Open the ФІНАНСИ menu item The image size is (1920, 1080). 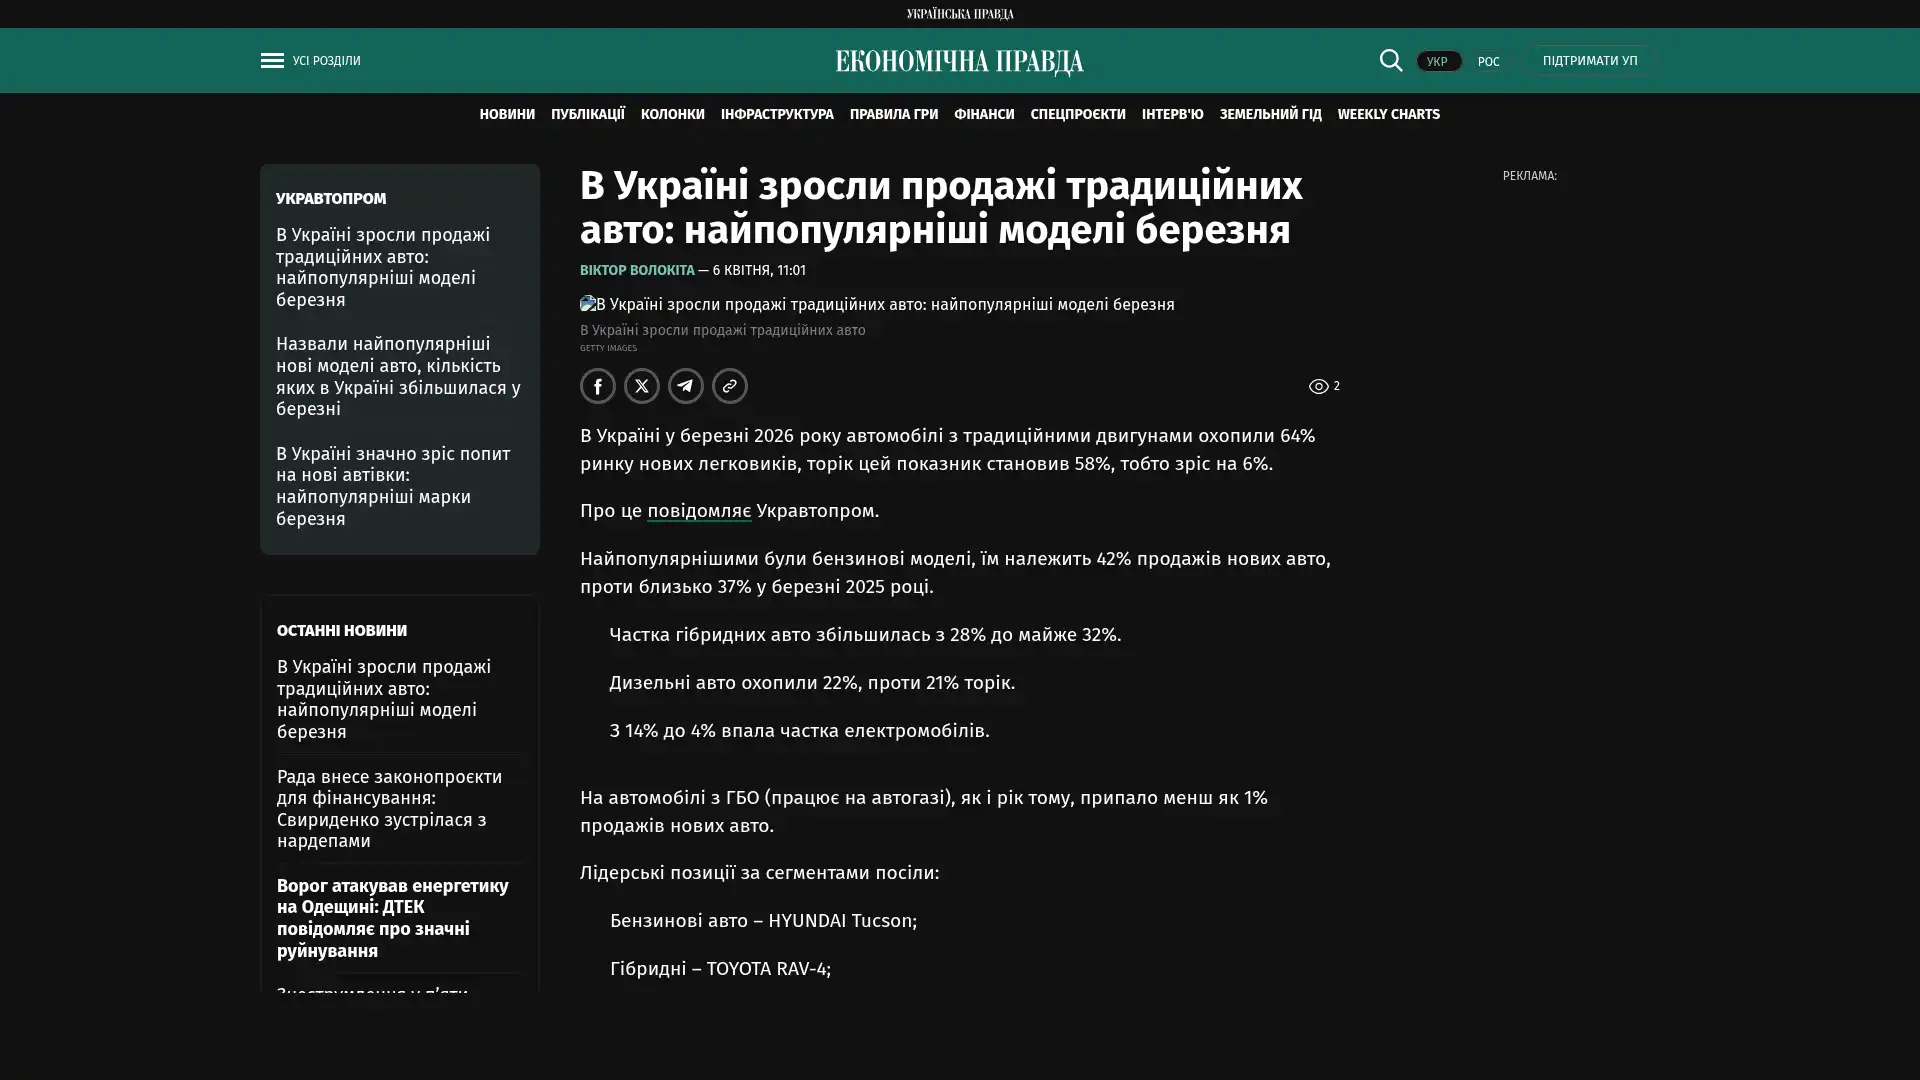[x=983, y=114]
